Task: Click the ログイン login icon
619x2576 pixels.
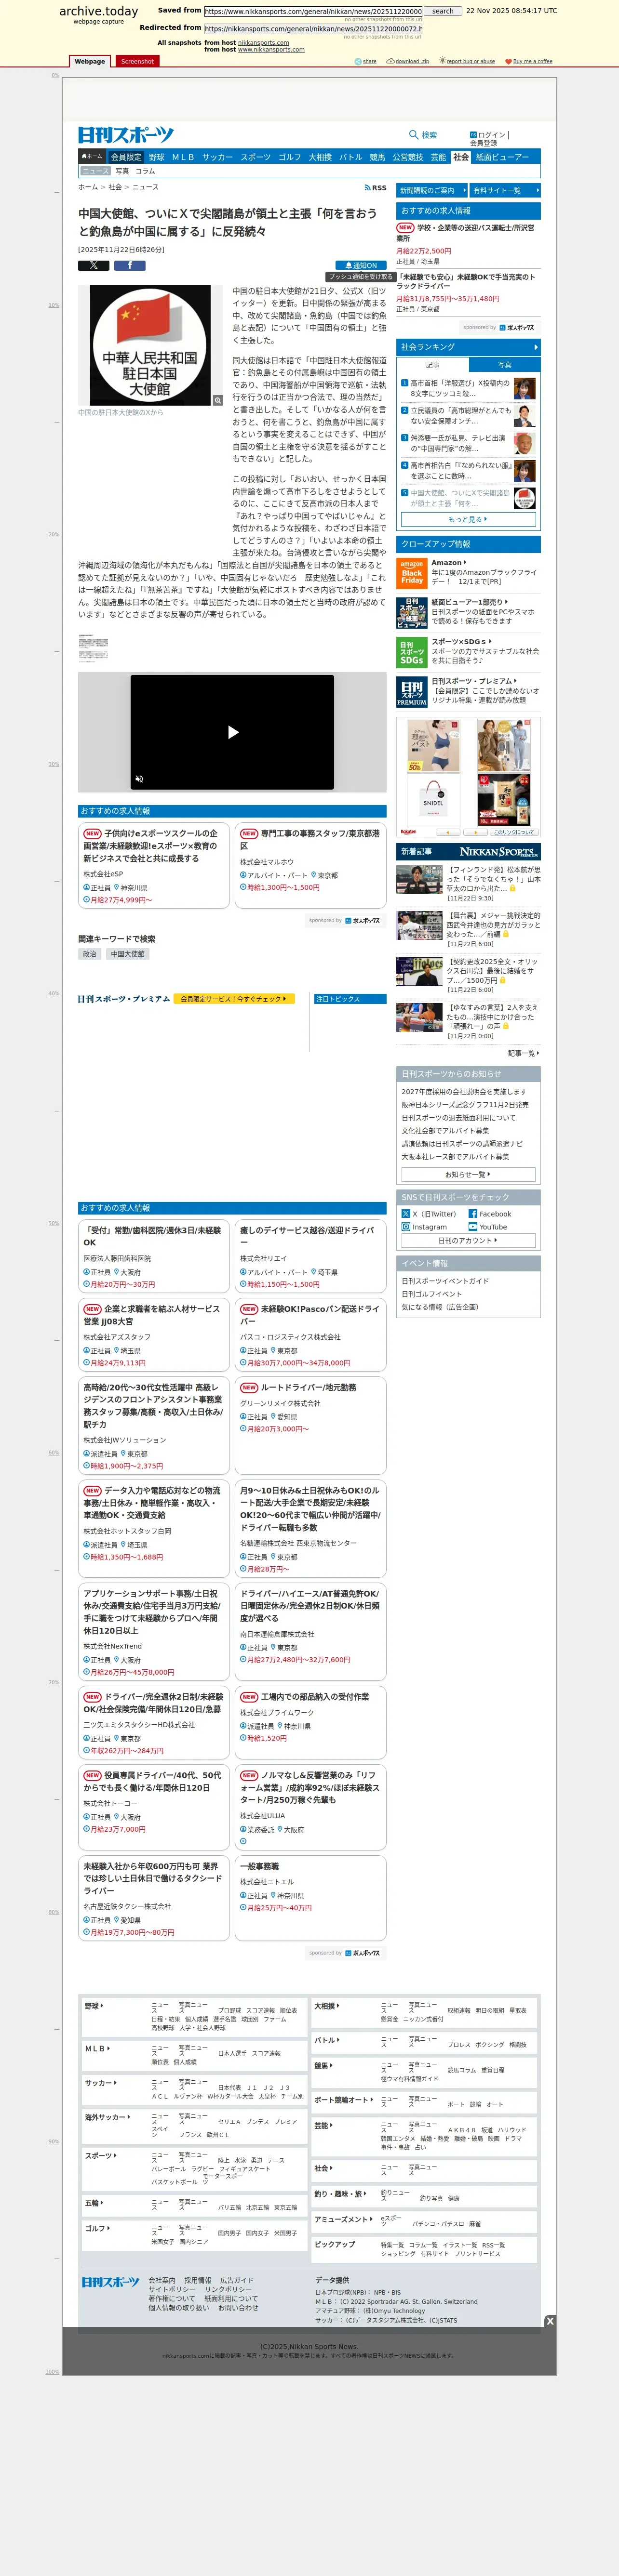Action: point(473,135)
